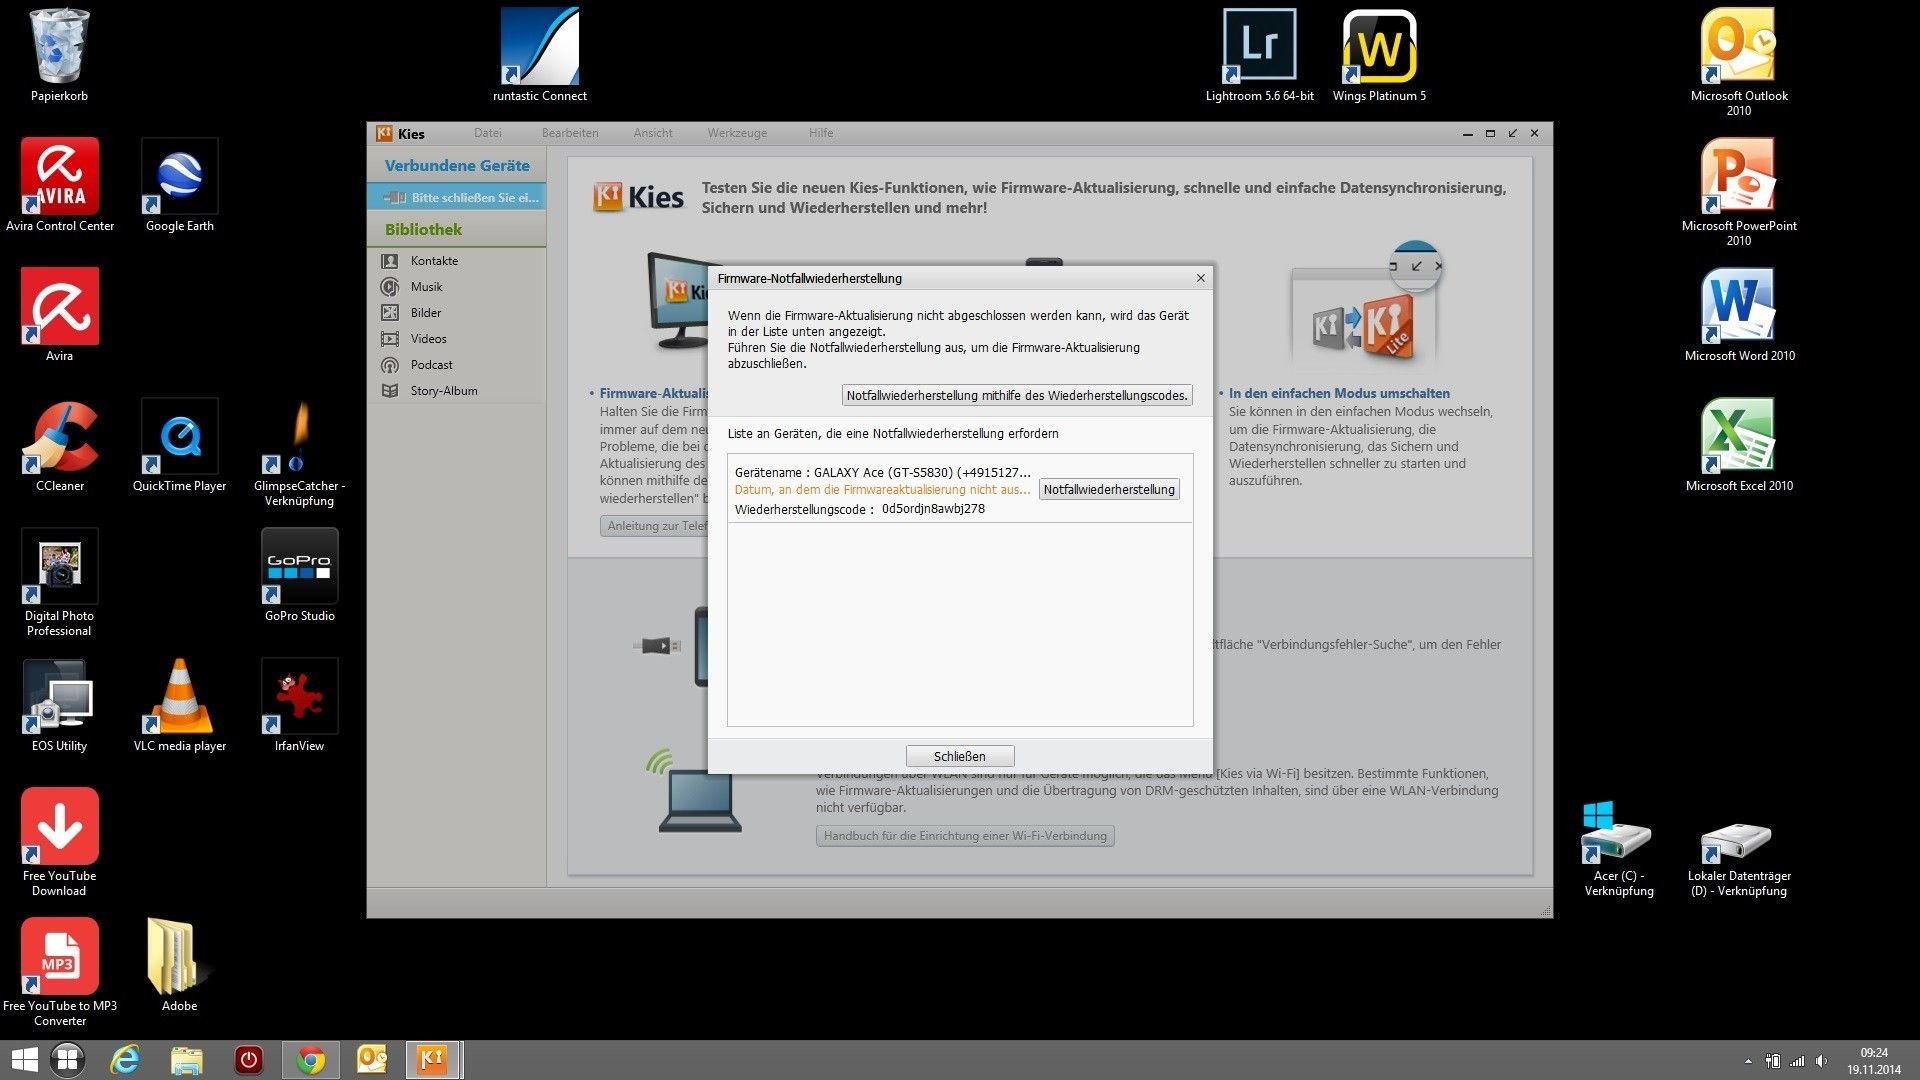Open the Hilfe menu in Kies
Image resolution: width=1920 pixels, height=1080 pixels.
[x=821, y=133]
